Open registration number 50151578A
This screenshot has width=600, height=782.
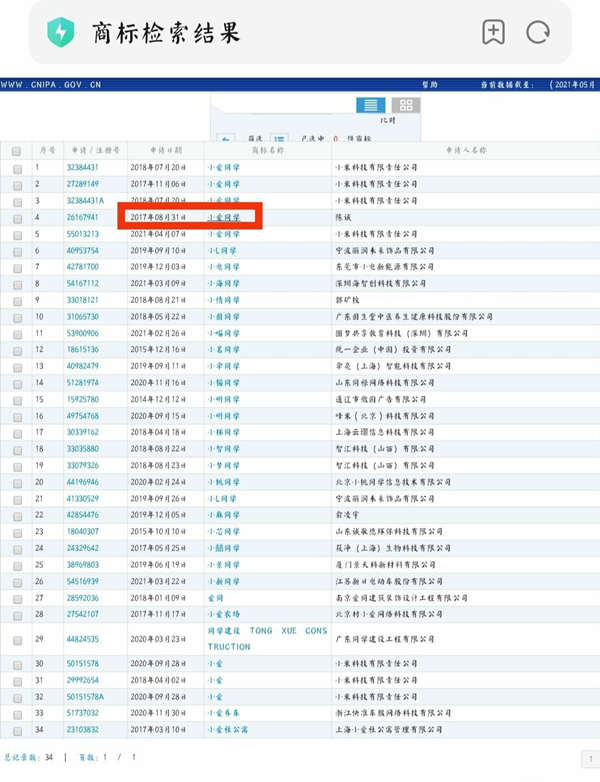tap(85, 696)
